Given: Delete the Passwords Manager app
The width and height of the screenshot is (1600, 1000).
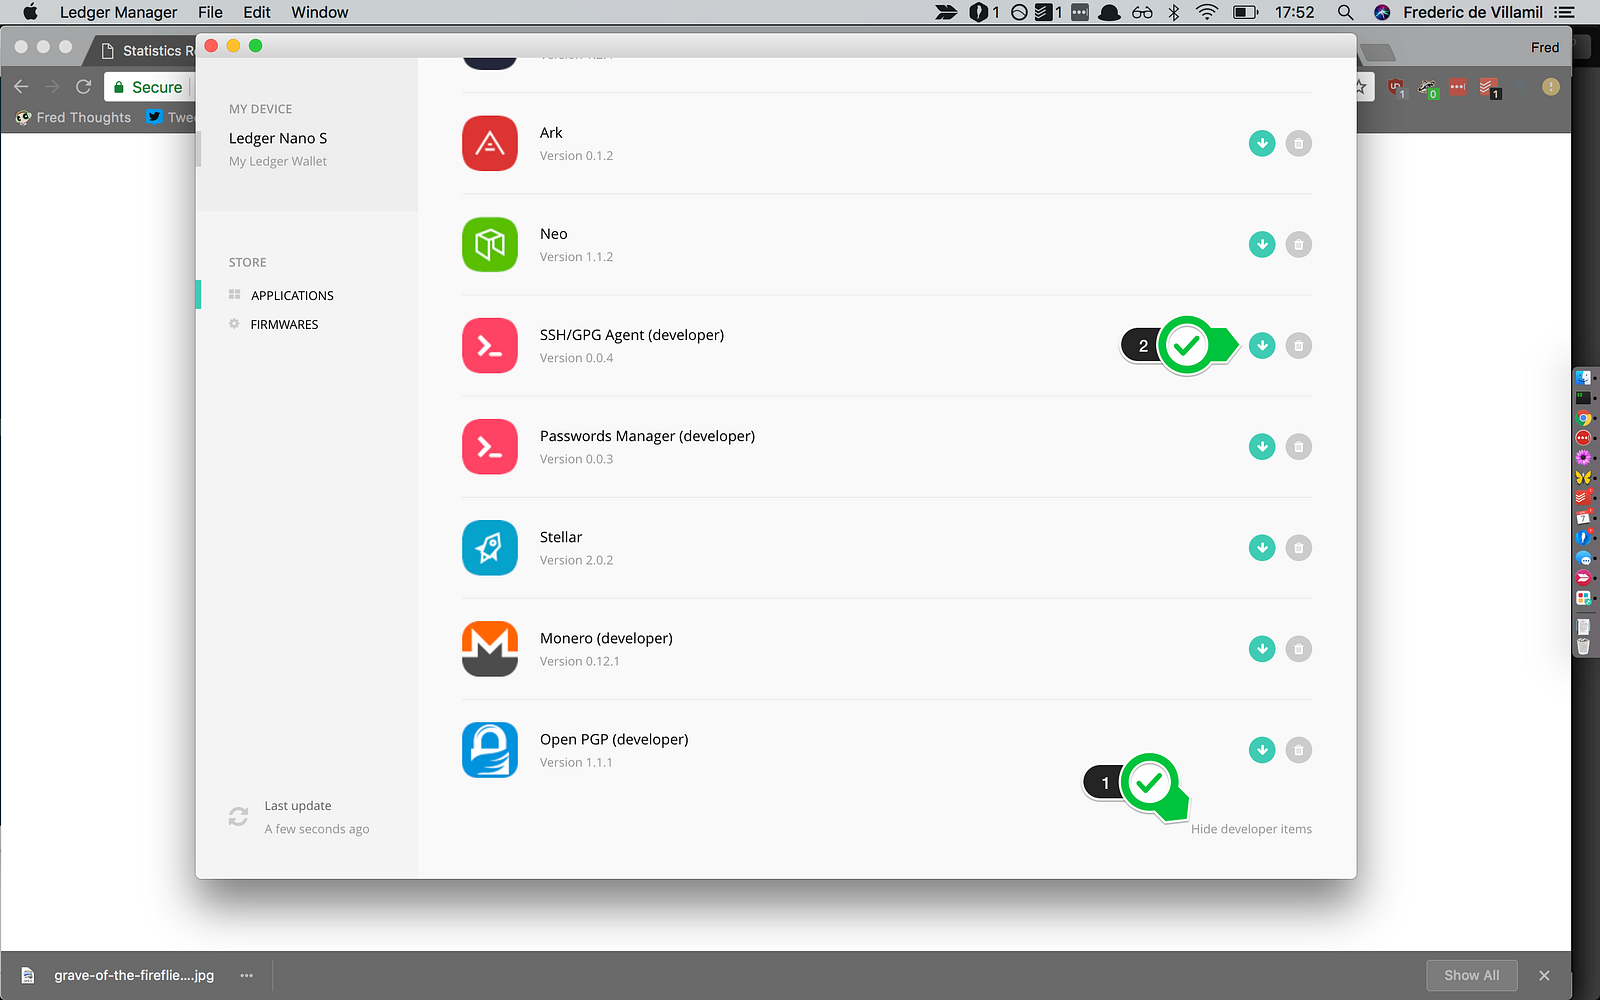Looking at the screenshot, I should pos(1298,446).
